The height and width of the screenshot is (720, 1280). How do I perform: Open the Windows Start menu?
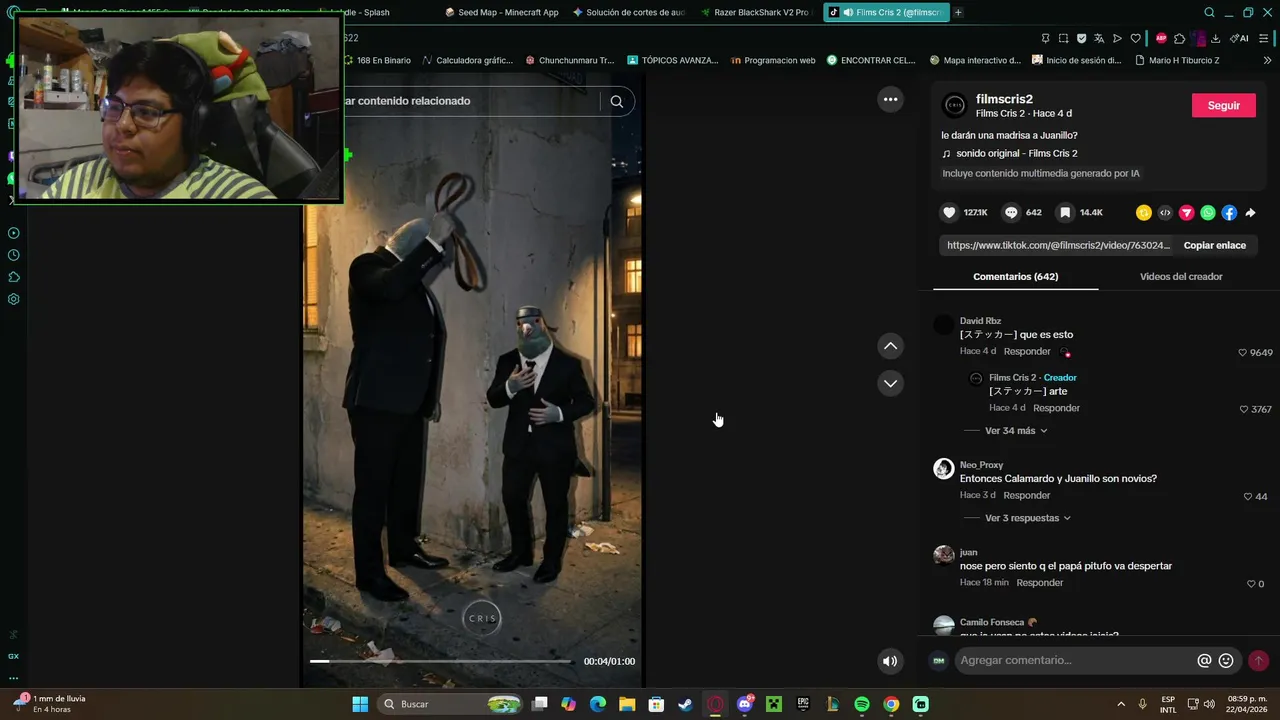[x=360, y=704]
